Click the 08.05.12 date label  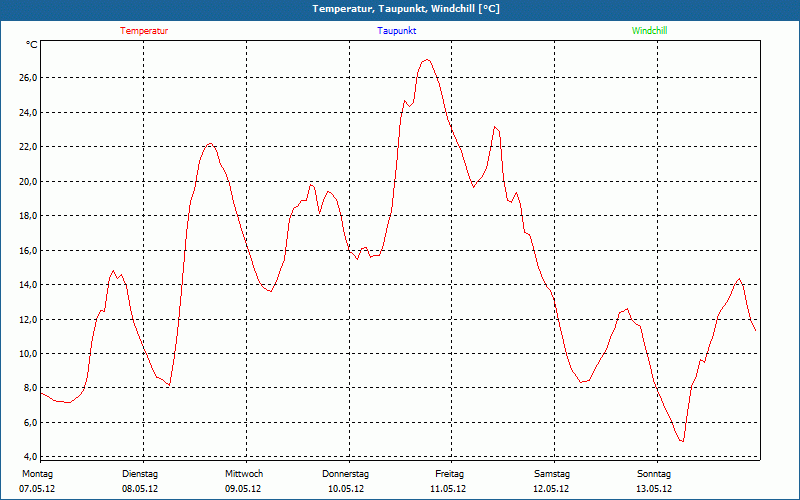click(140, 489)
